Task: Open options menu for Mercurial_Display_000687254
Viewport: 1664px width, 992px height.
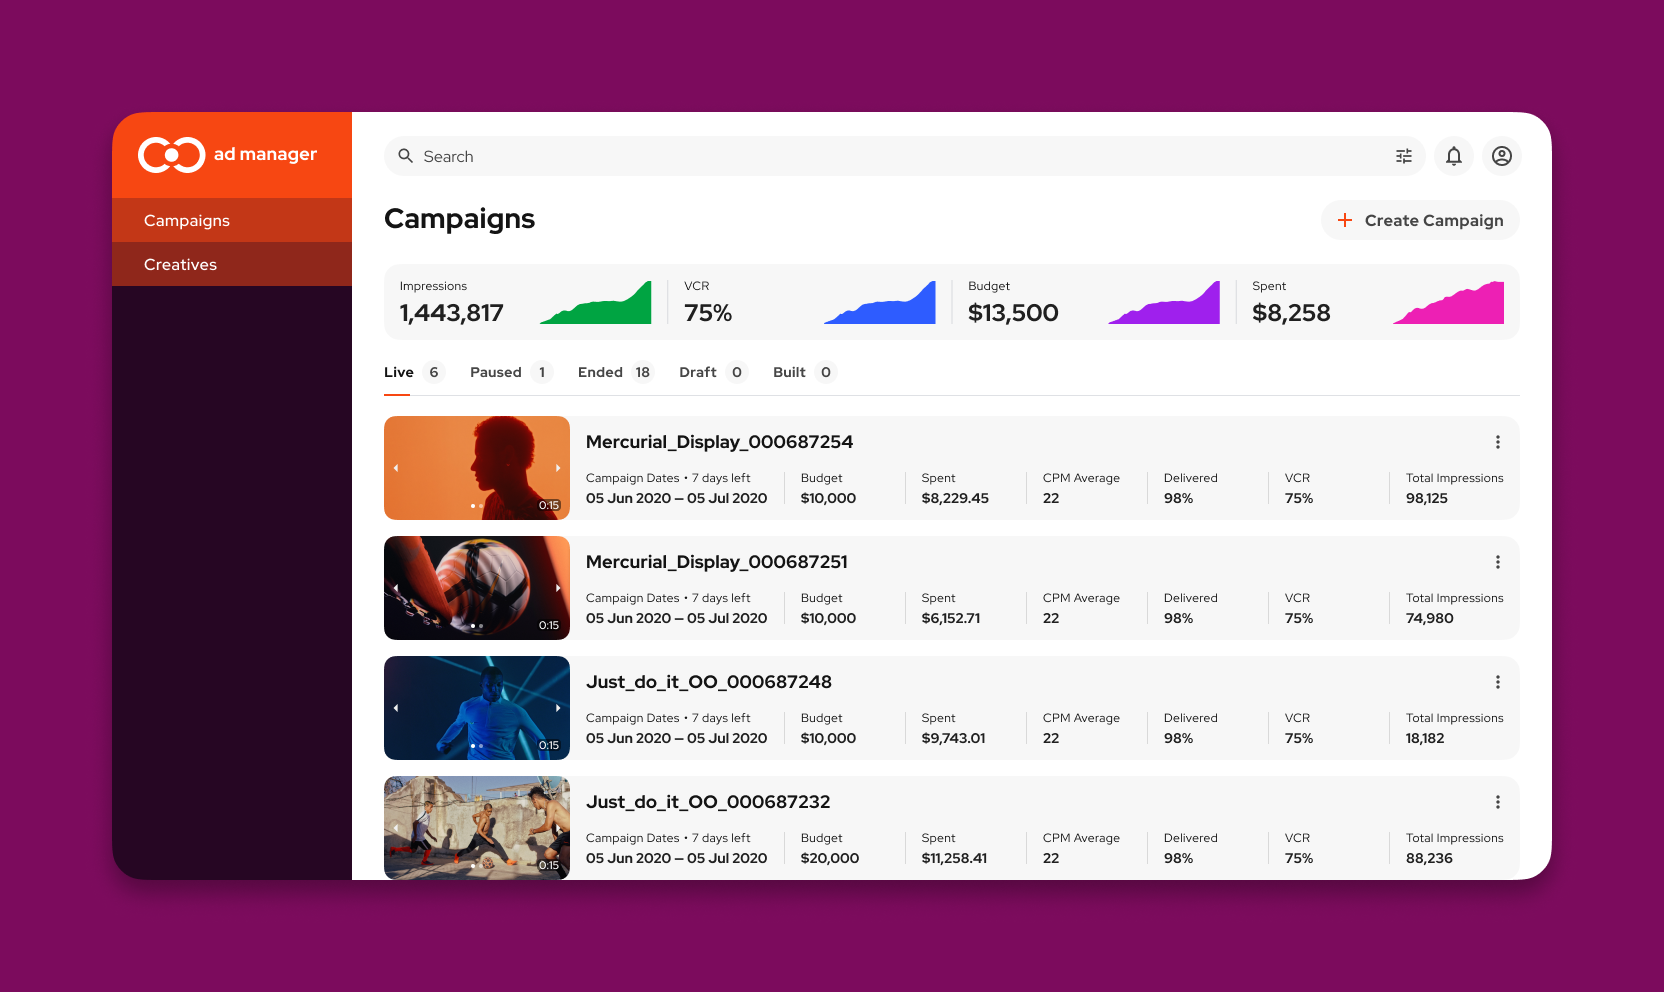Action: click(x=1497, y=442)
